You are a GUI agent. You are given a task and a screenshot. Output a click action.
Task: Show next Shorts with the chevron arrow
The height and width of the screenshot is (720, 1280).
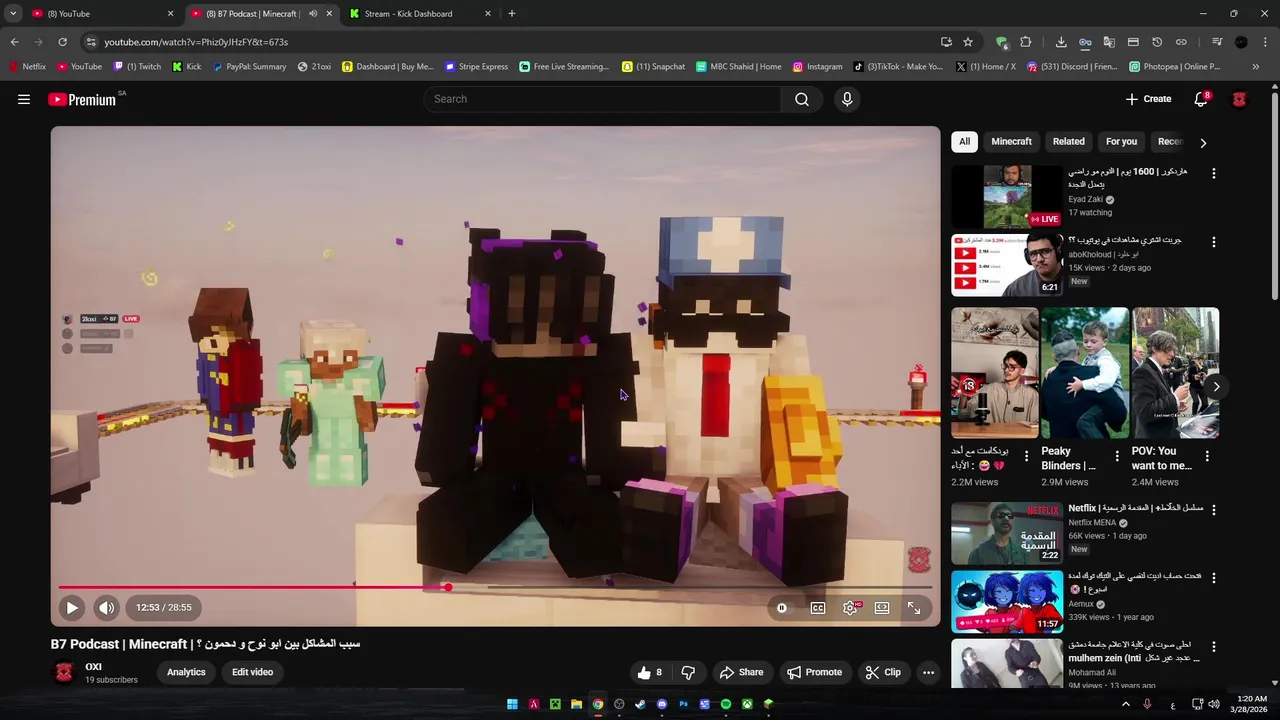point(1216,386)
